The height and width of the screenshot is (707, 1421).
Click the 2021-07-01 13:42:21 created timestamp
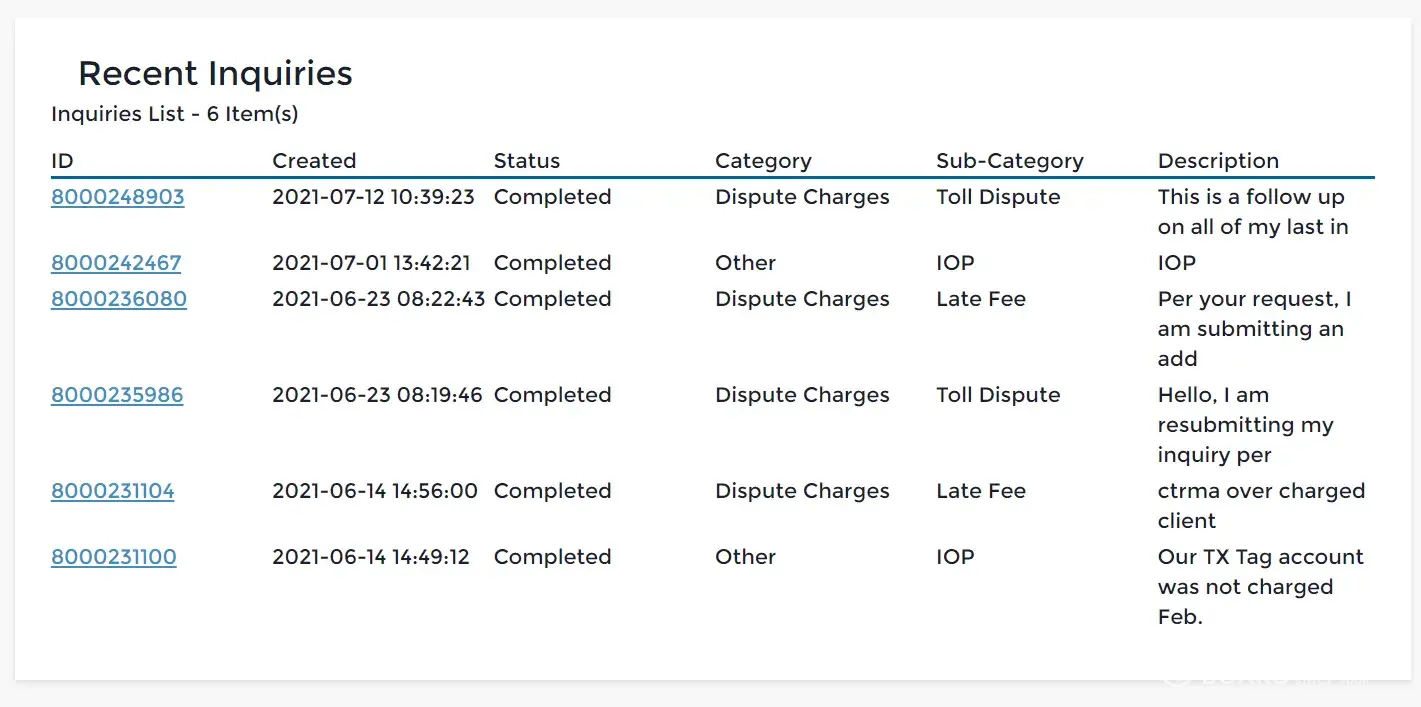(x=371, y=263)
